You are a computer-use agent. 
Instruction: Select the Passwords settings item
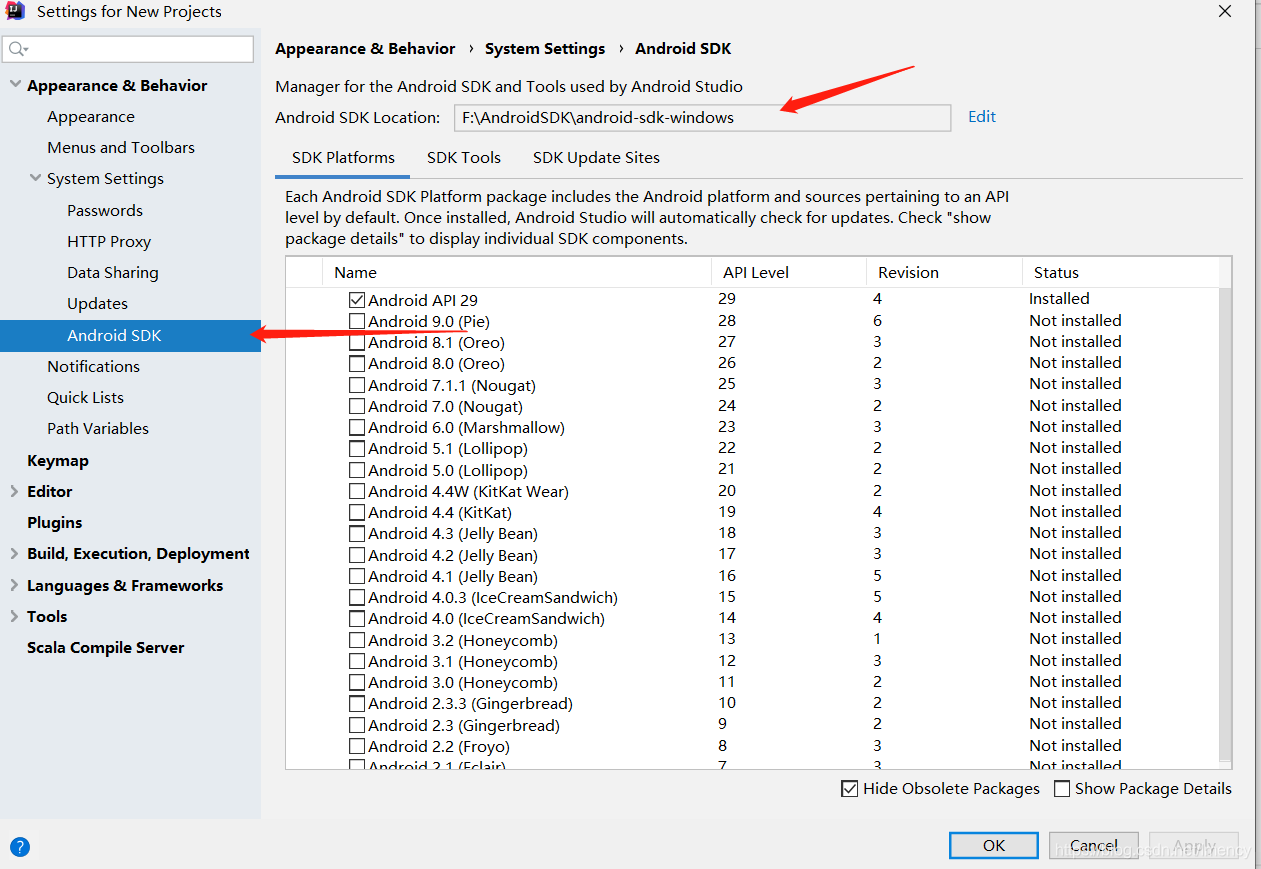[105, 210]
